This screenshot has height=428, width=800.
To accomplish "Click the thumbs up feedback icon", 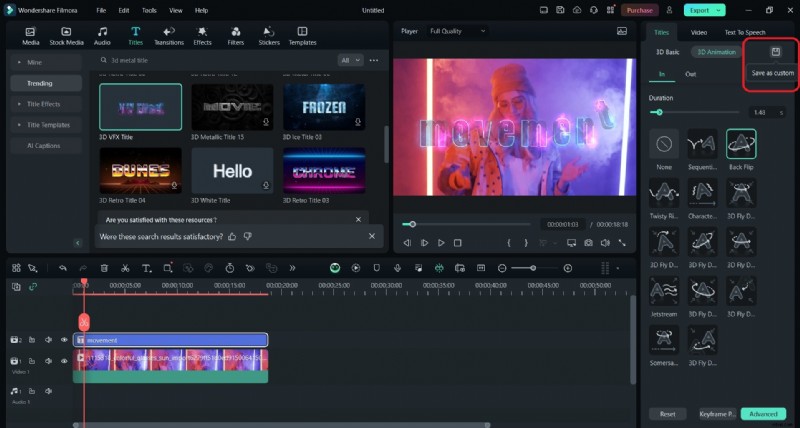I will coord(232,236).
